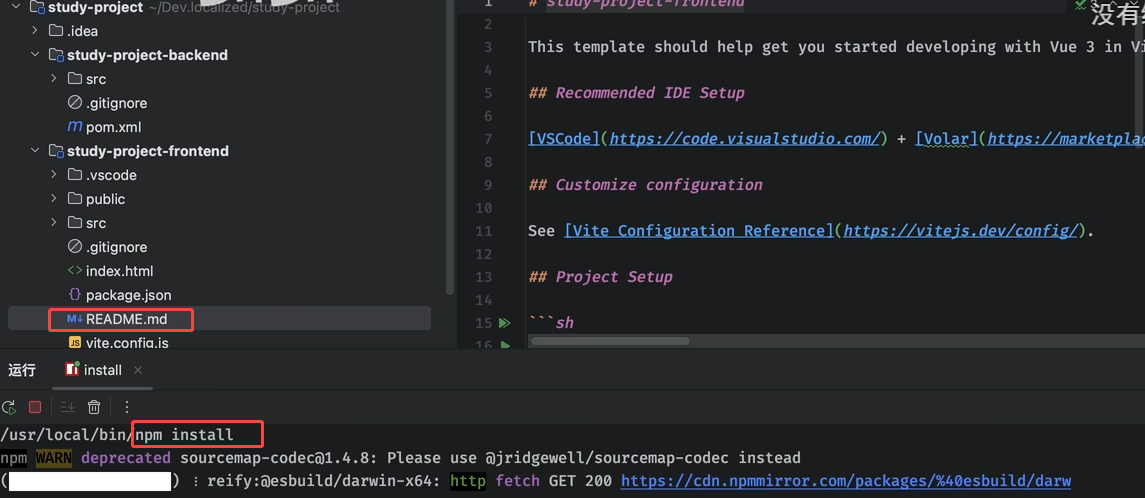Collapse the root study-project node
1145x498 pixels.
[x=15, y=8]
